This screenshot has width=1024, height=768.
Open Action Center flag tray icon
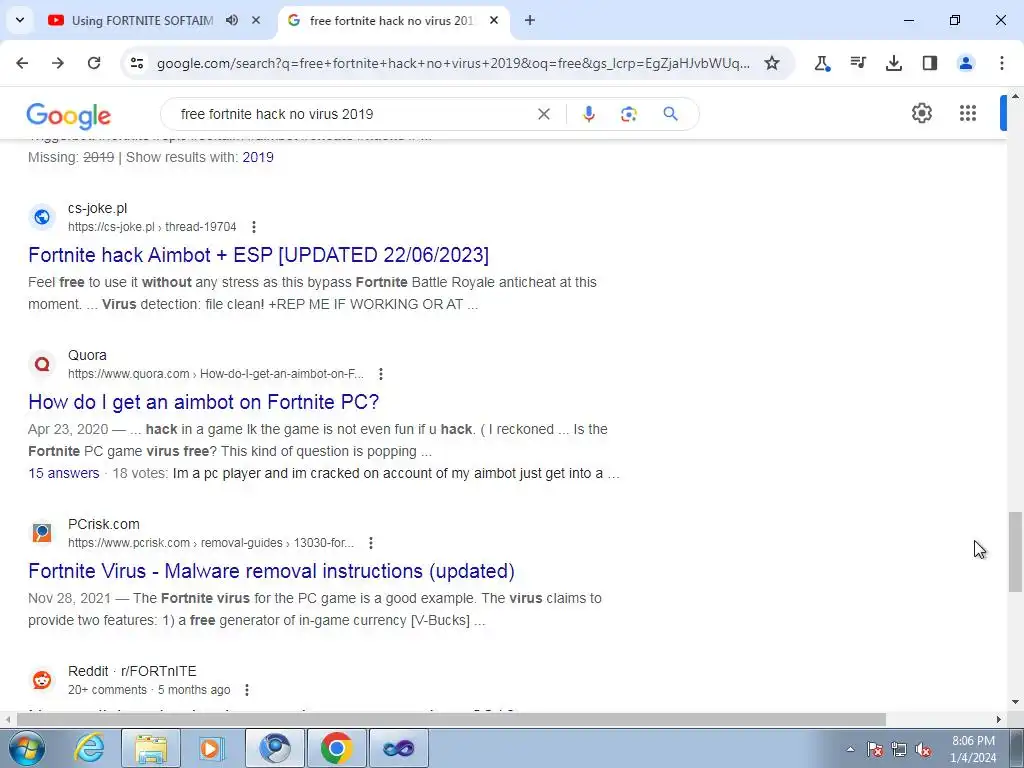tap(875, 749)
